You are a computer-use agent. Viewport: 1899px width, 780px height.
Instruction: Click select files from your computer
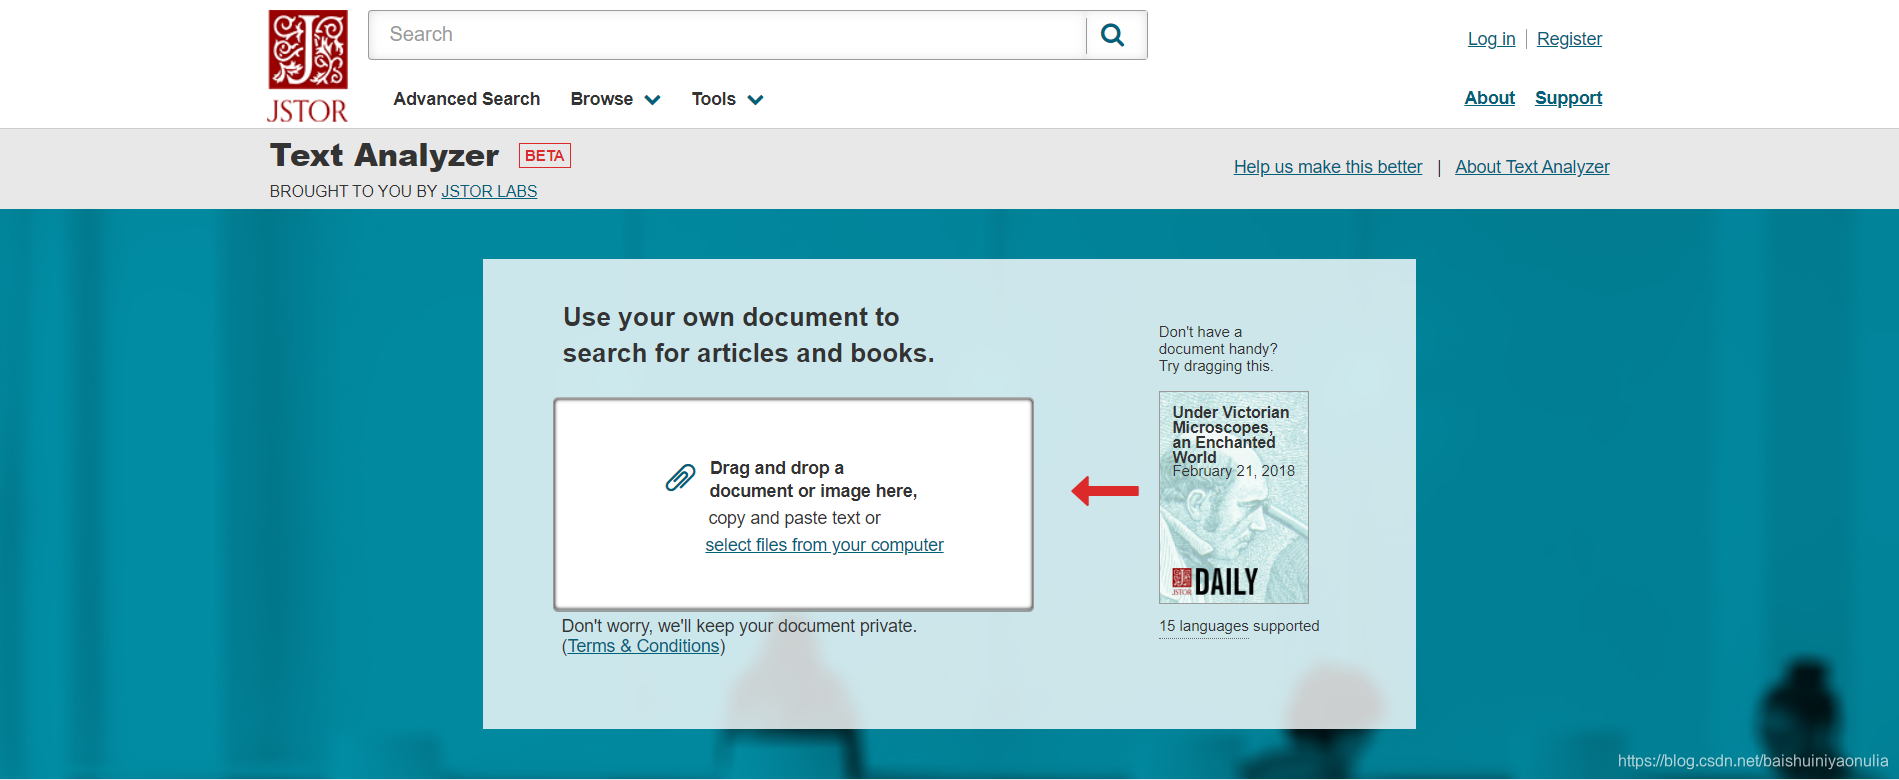click(824, 545)
